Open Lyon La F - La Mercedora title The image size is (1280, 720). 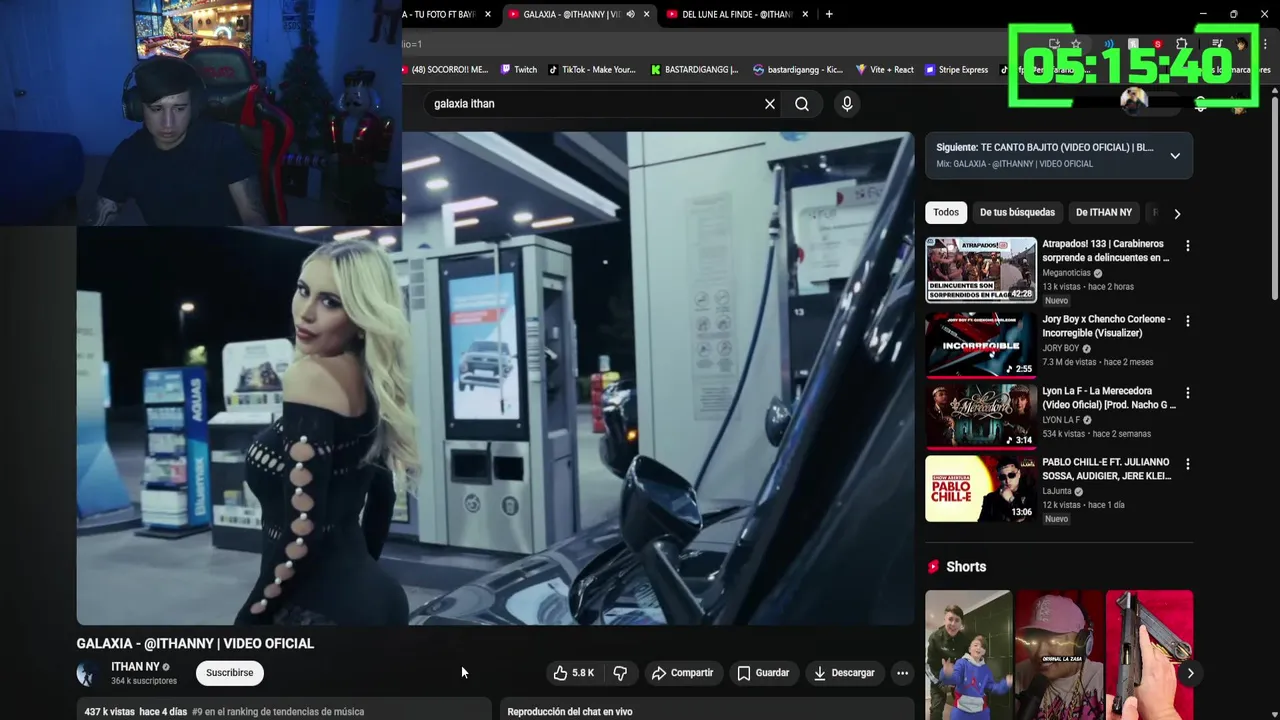click(1108, 398)
